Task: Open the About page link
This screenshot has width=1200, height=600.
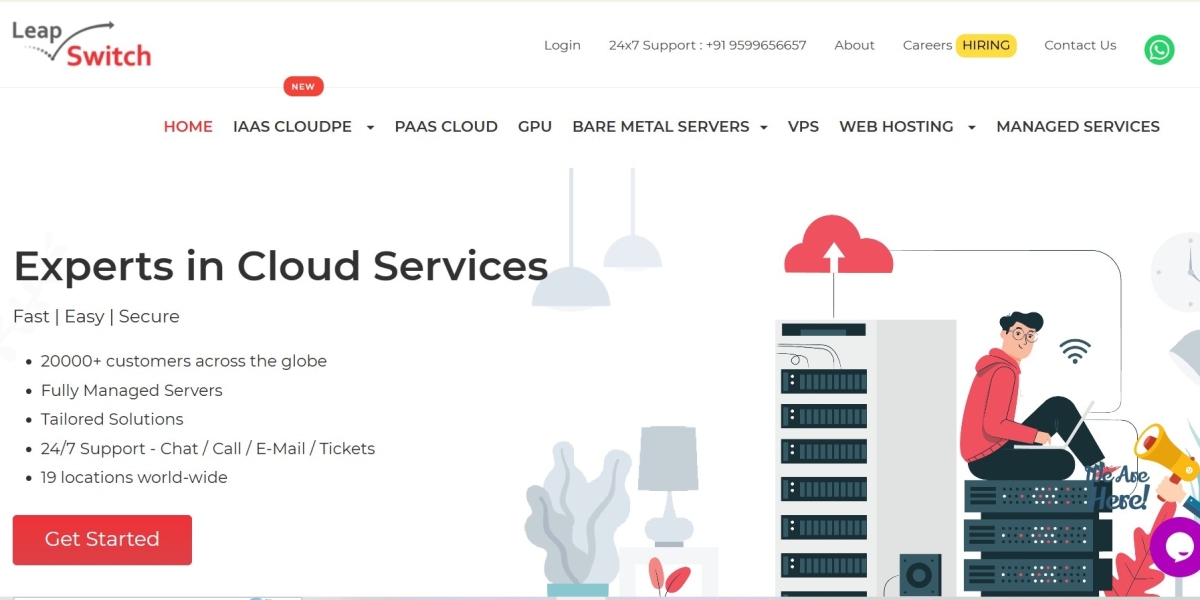Action: pos(854,45)
